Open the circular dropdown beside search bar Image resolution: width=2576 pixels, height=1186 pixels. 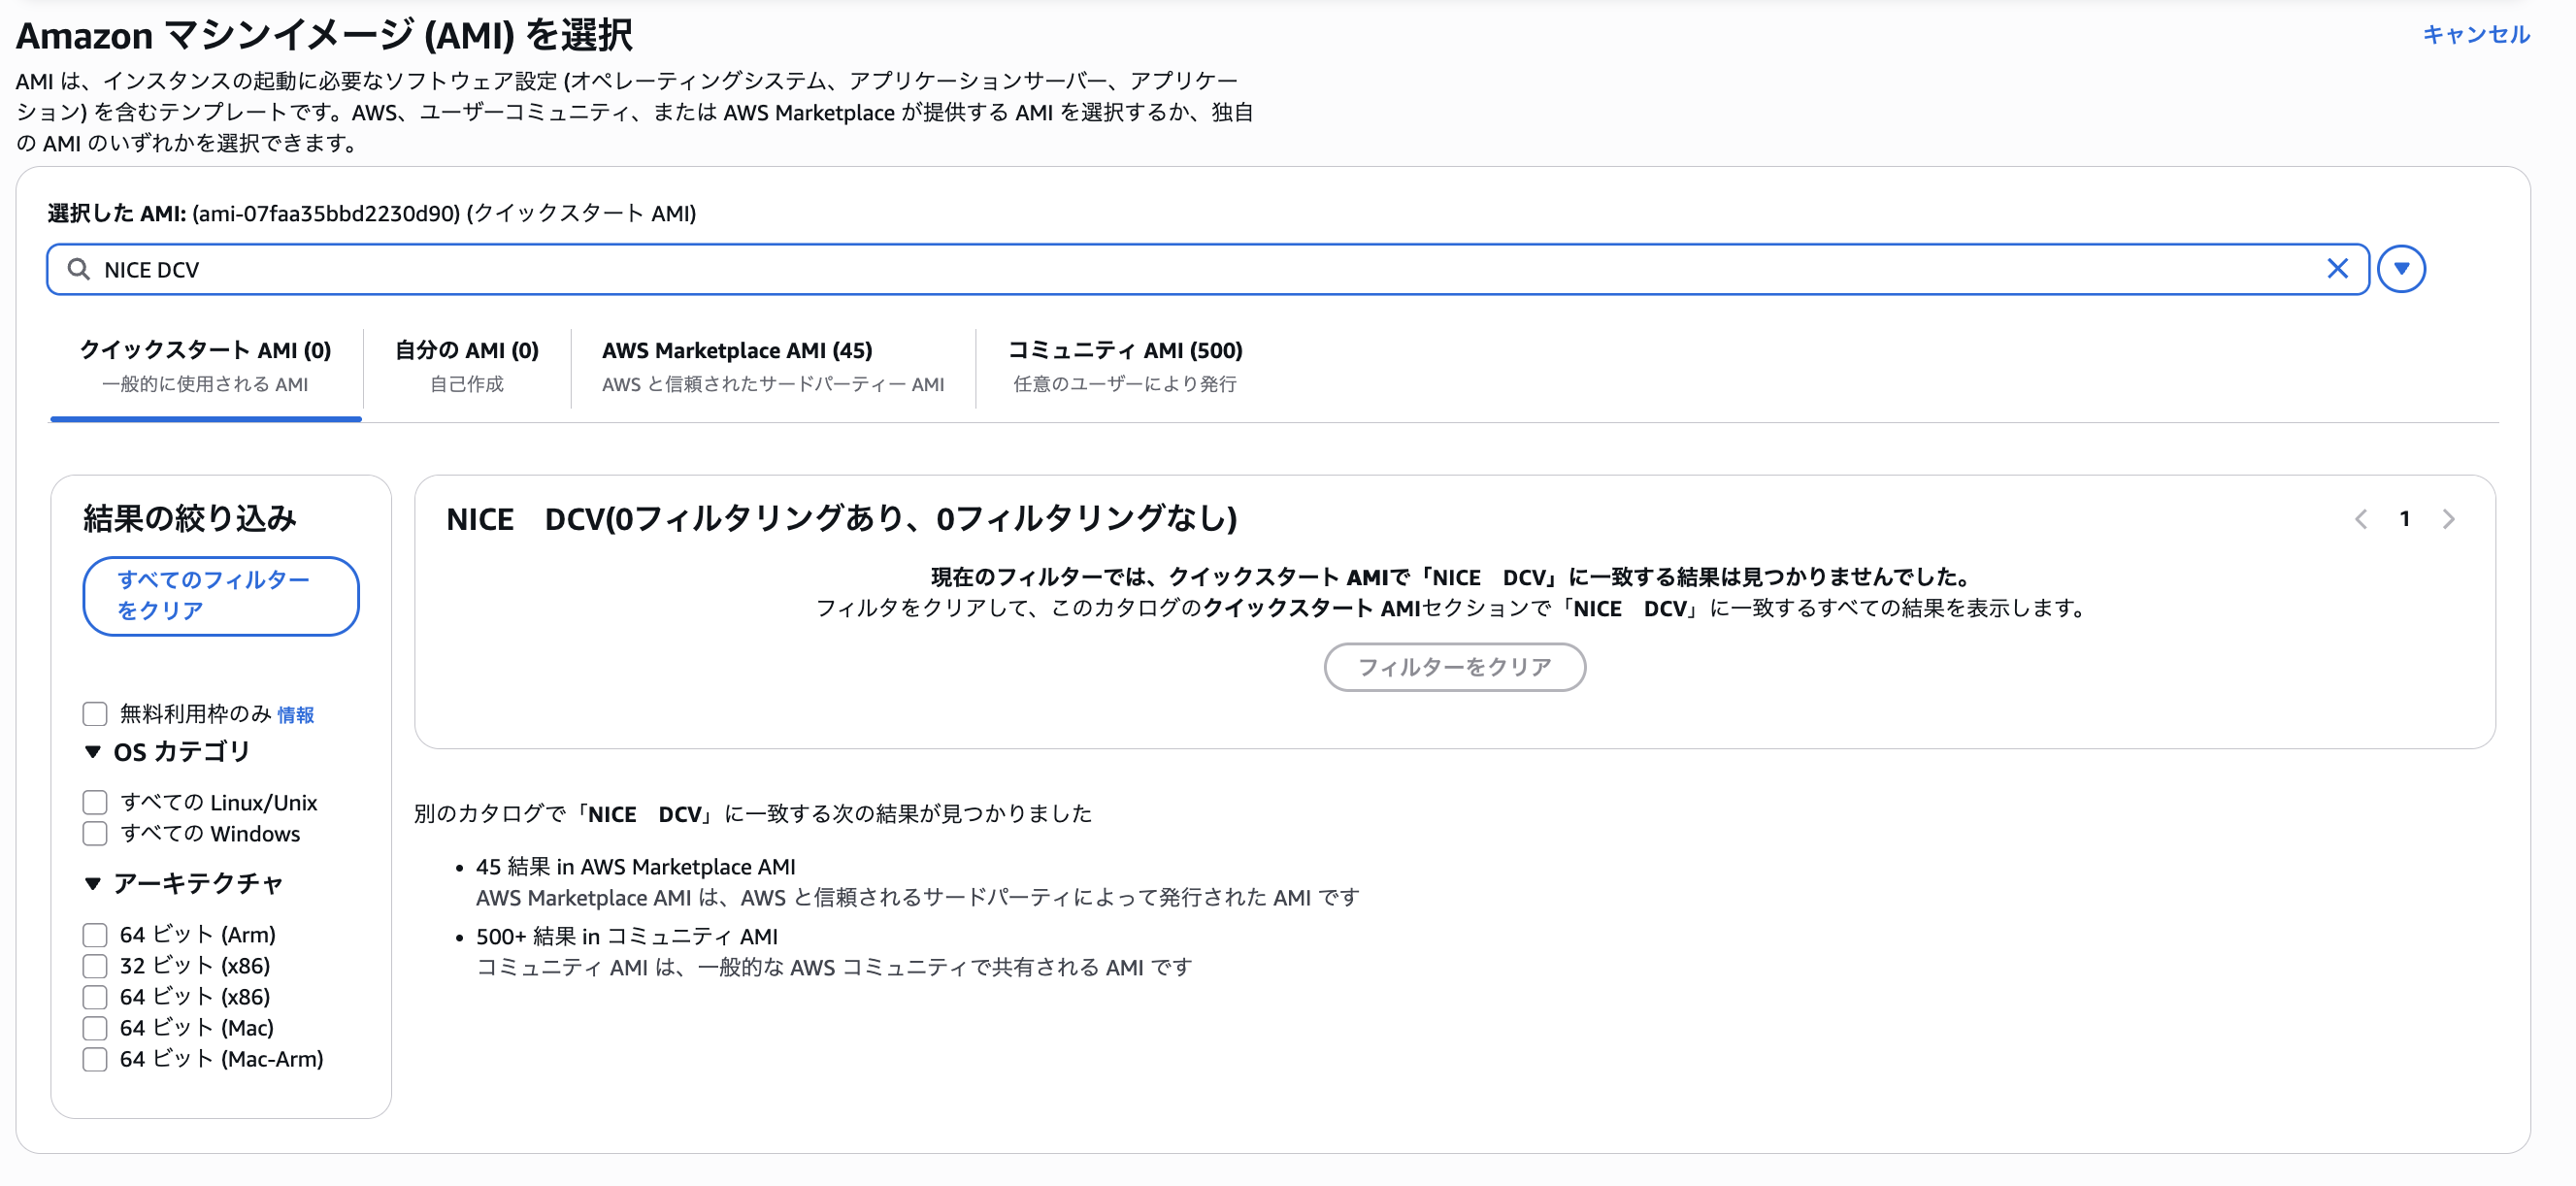[2401, 269]
